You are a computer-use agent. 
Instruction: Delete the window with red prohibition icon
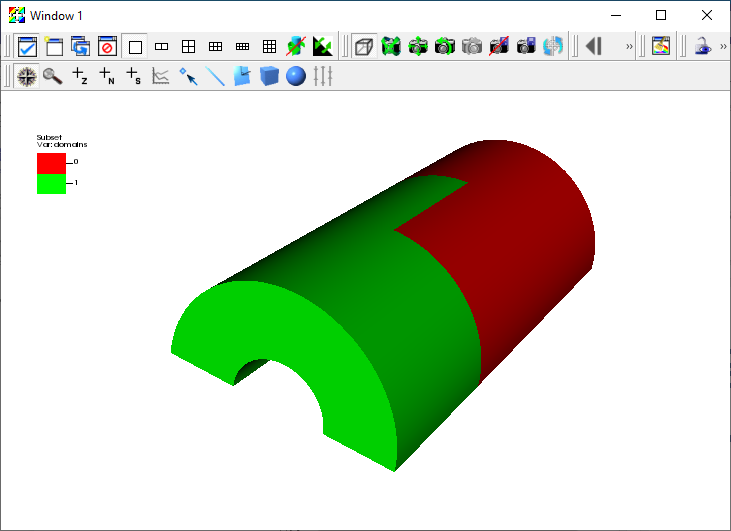[x=107, y=46]
